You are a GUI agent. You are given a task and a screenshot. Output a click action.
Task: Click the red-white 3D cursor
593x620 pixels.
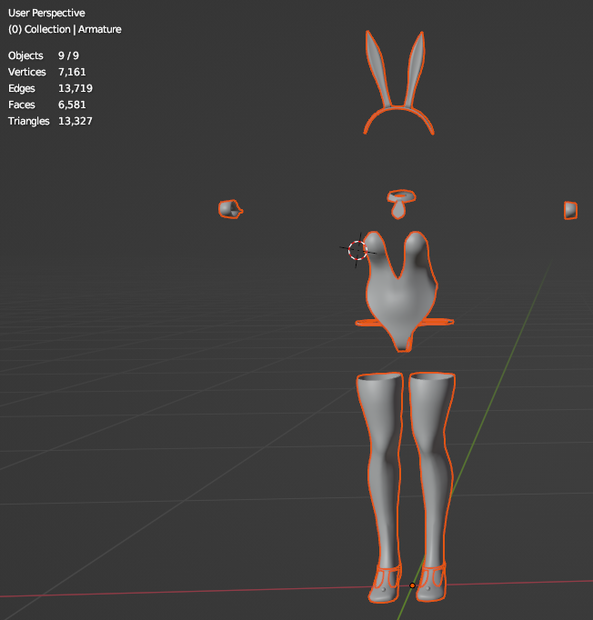point(357,250)
